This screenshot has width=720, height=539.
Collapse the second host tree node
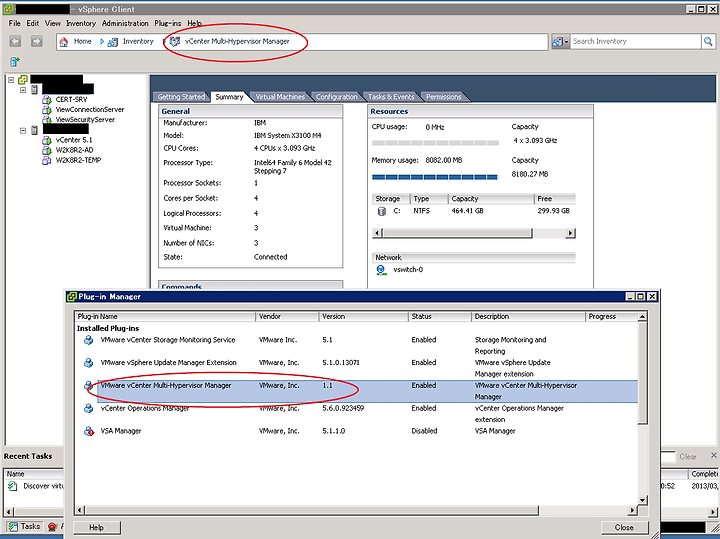click(x=23, y=130)
